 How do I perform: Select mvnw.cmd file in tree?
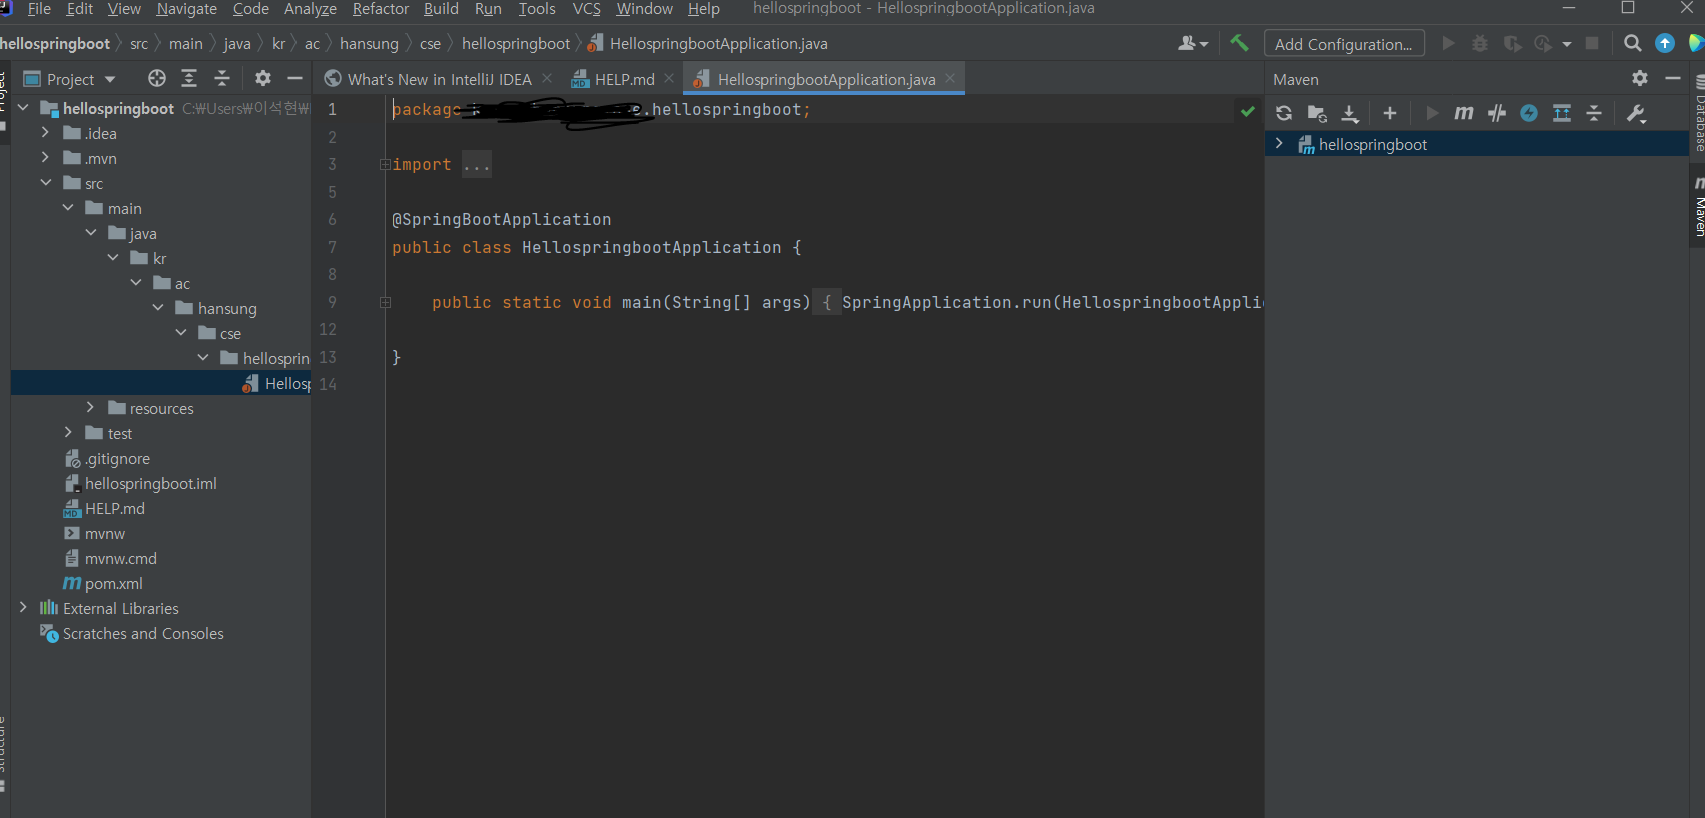(x=120, y=558)
